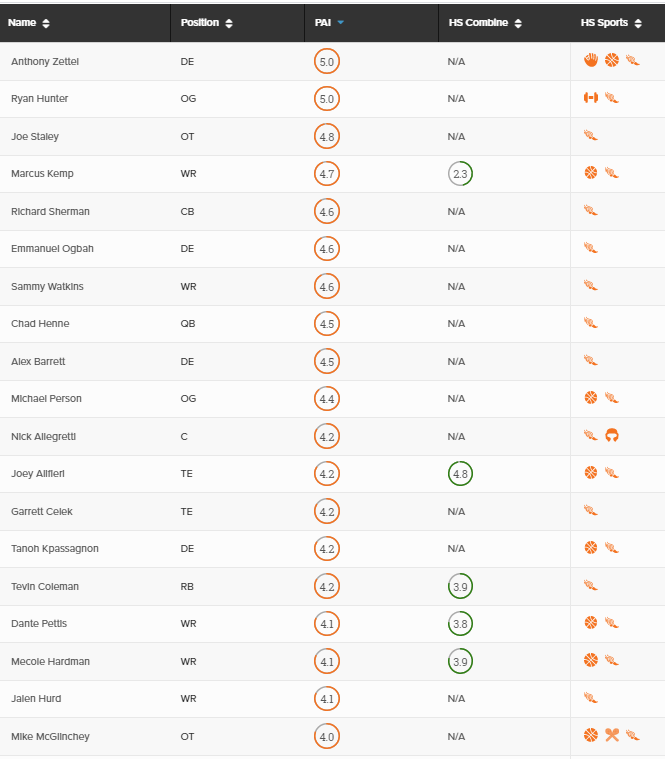Click Michael Person's basketball icon

pos(590,397)
